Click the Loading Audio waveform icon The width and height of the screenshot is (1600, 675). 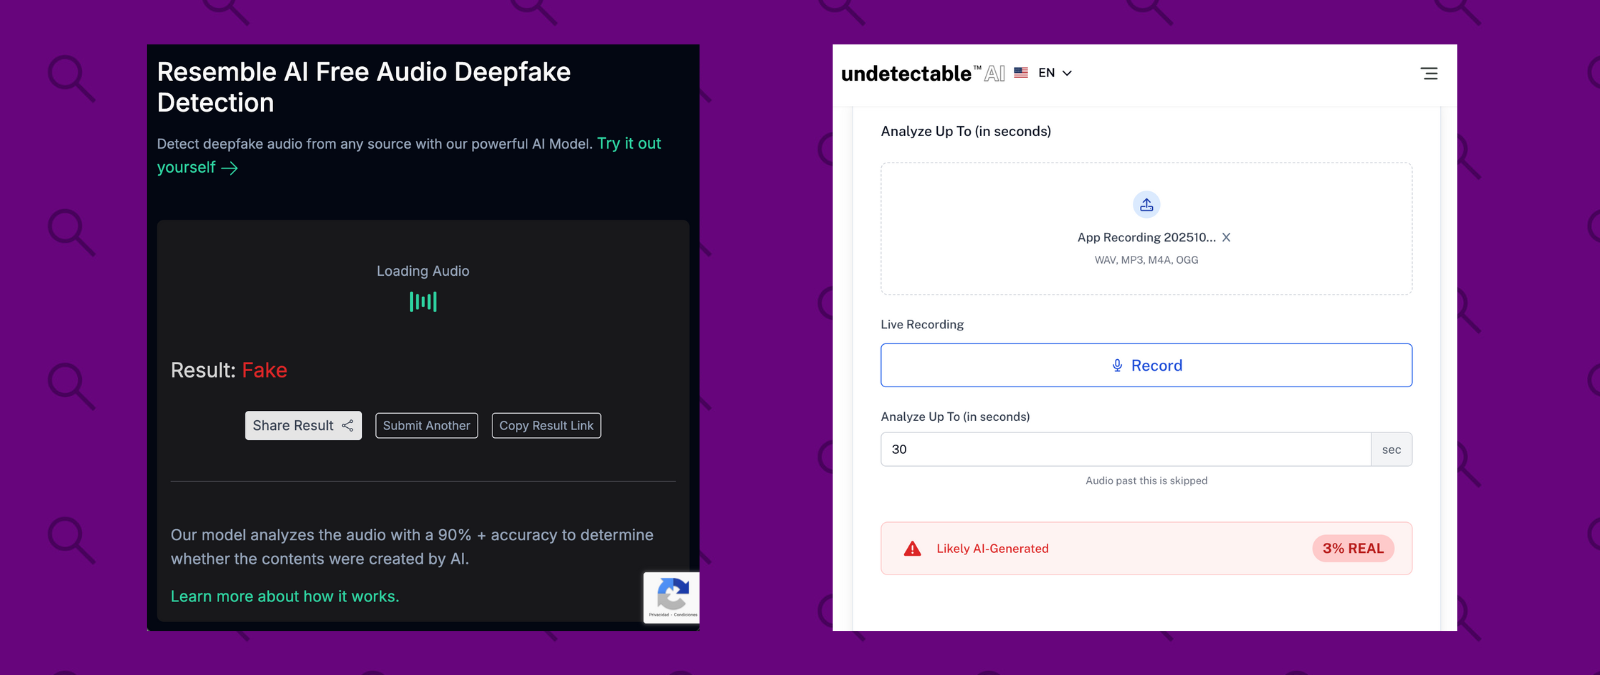[423, 301]
